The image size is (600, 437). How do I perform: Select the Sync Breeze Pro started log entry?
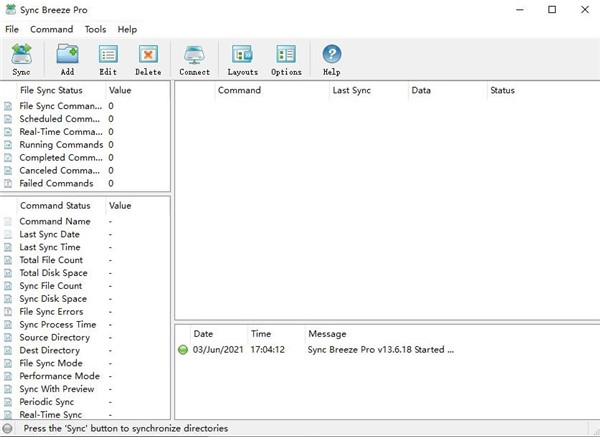381,350
